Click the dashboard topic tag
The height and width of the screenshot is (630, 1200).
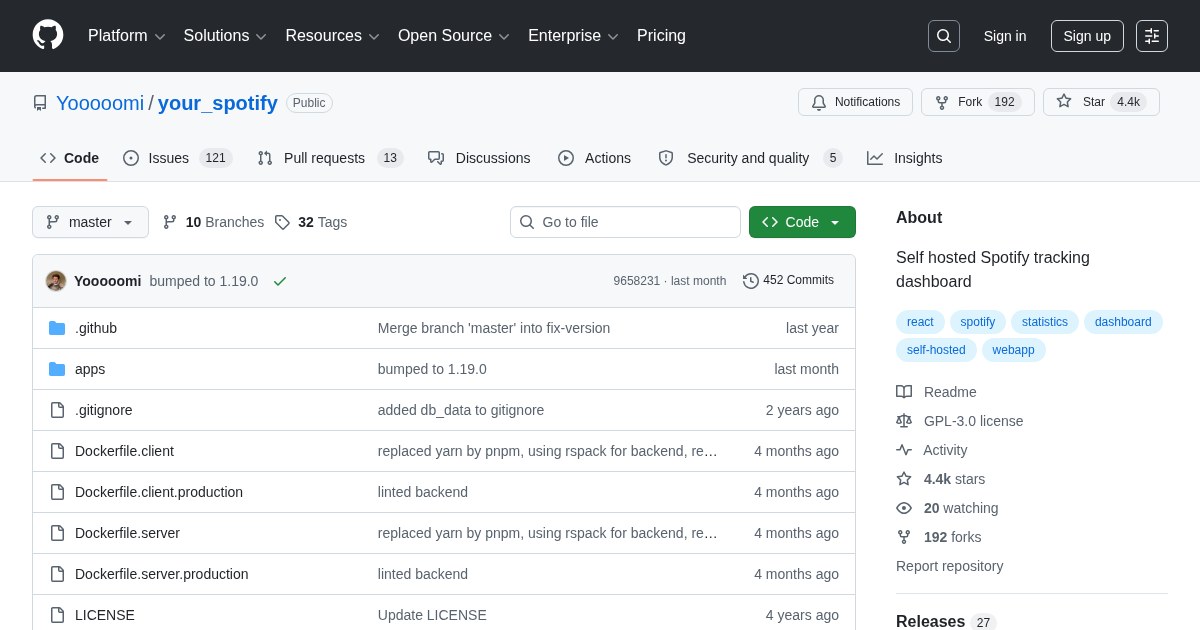[x=1123, y=322]
